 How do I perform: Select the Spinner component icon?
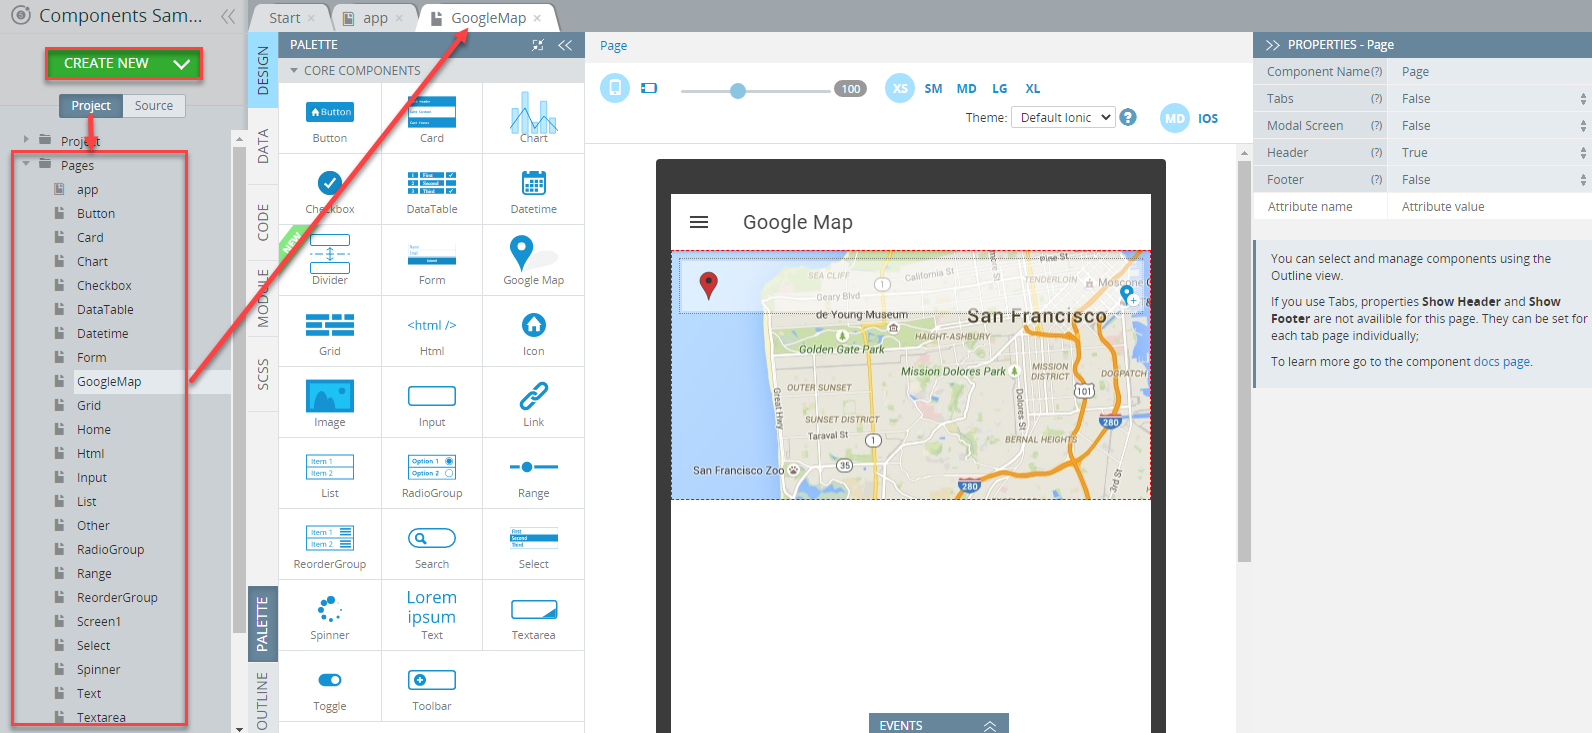pos(330,608)
